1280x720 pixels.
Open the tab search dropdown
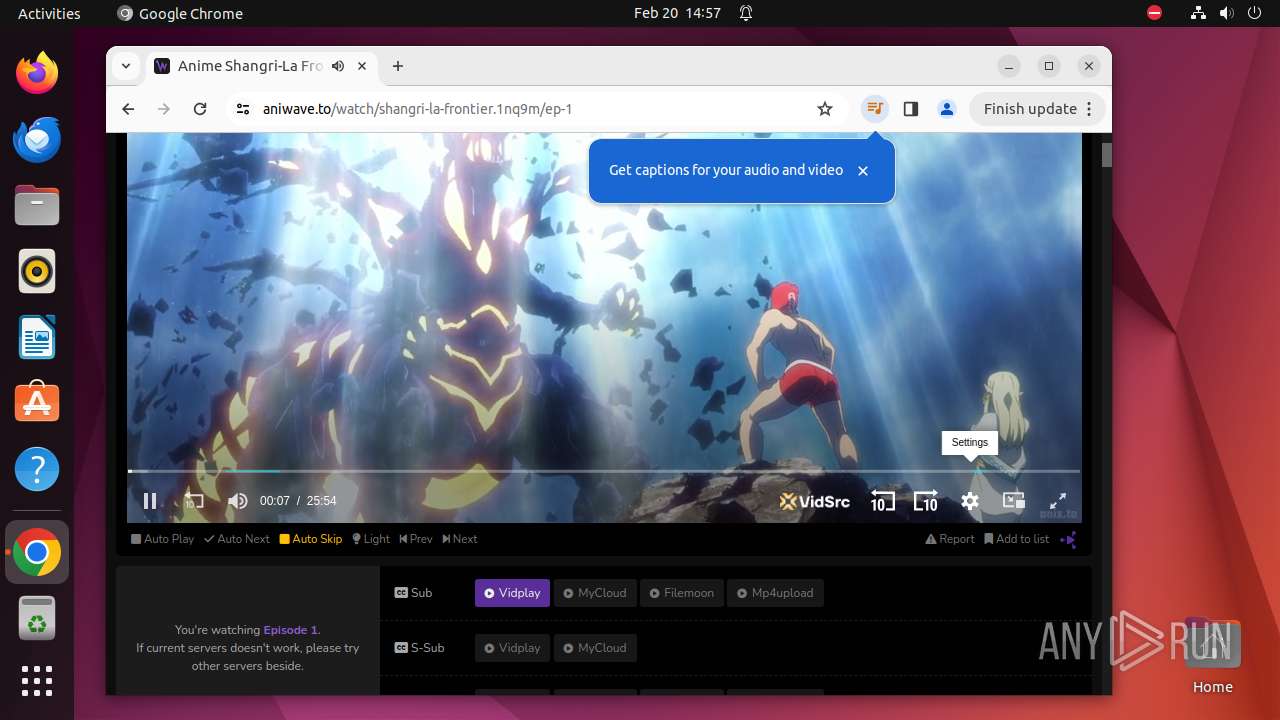click(x=126, y=66)
